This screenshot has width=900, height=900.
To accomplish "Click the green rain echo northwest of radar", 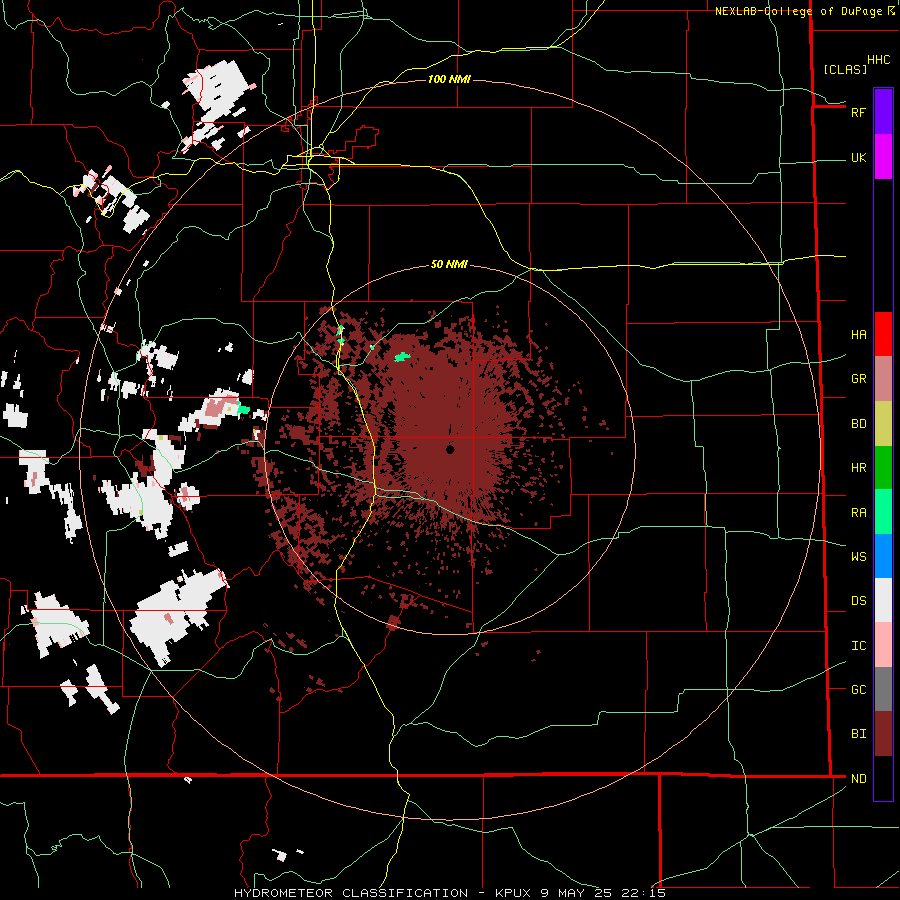I will click(x=402, y=357).
